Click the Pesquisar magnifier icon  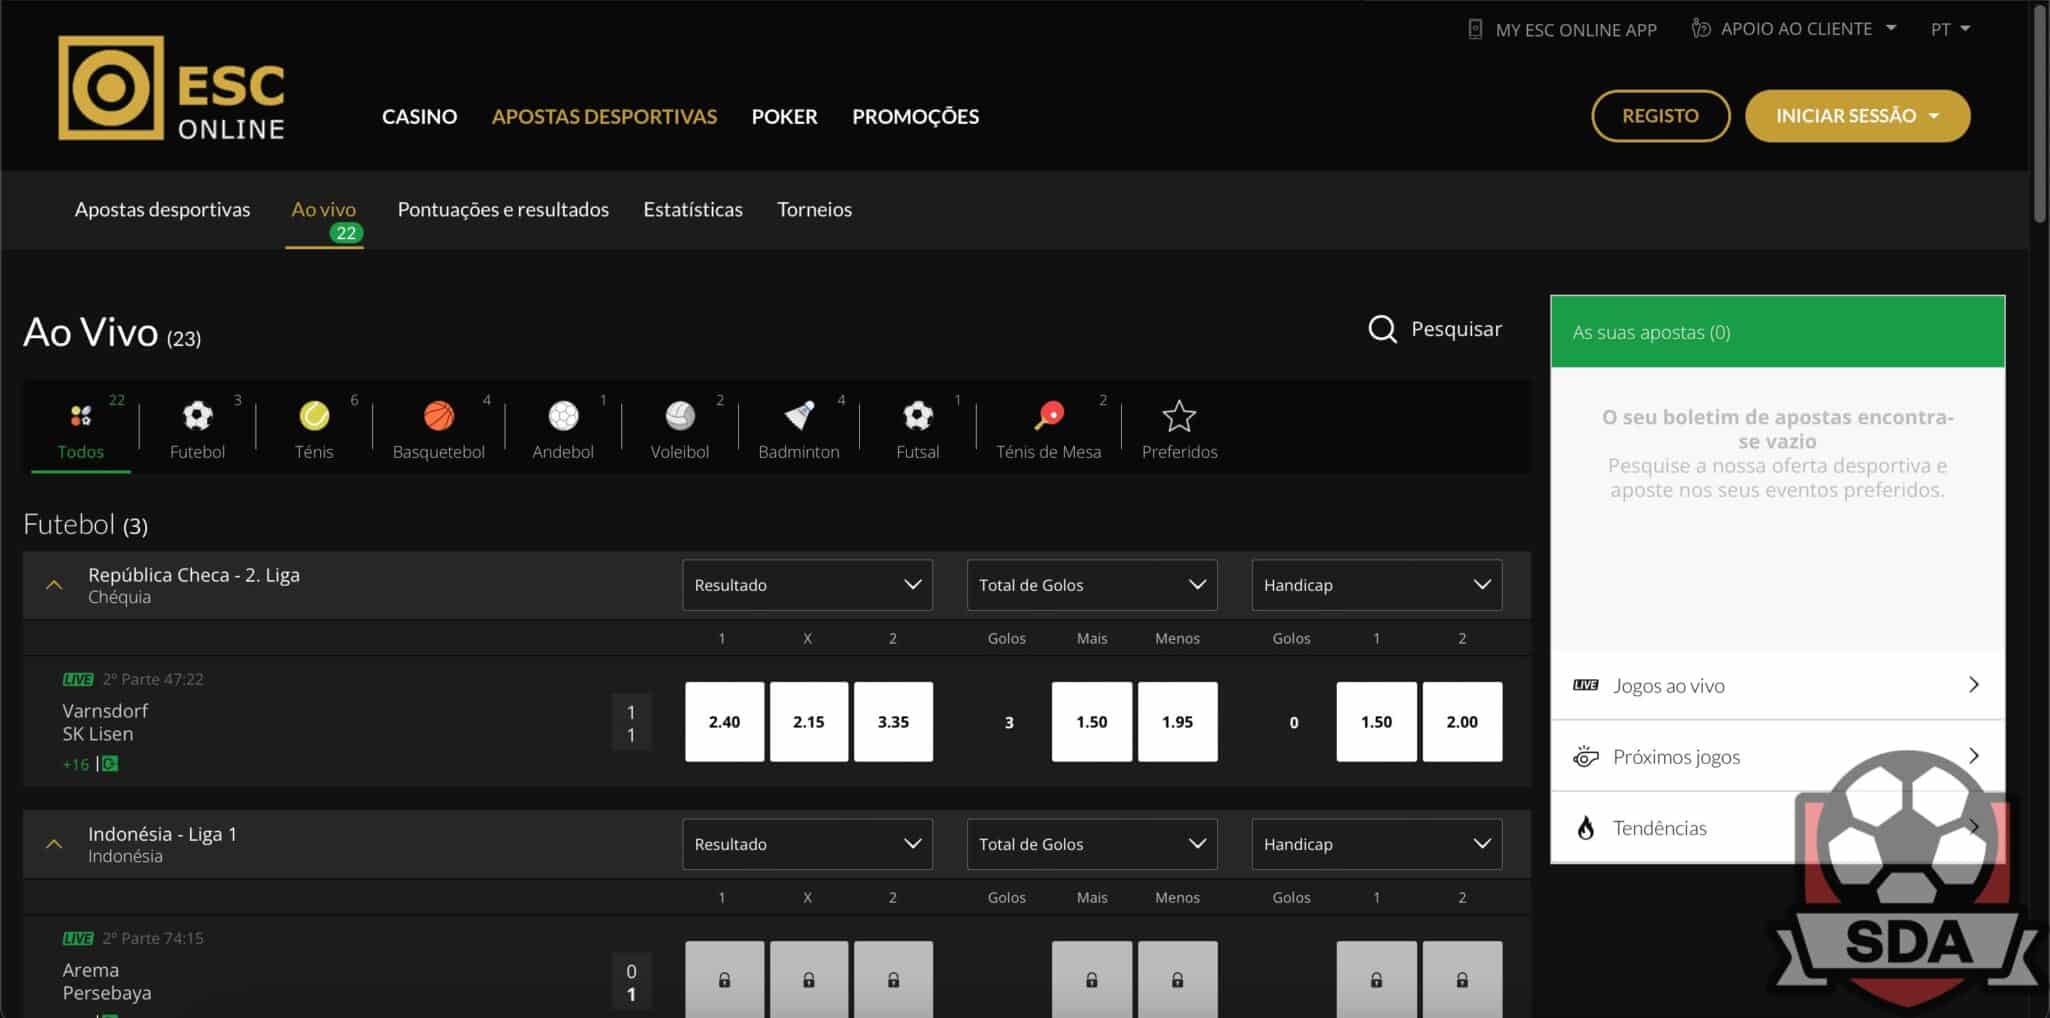pyautogui.click(x=1382, y=329)
